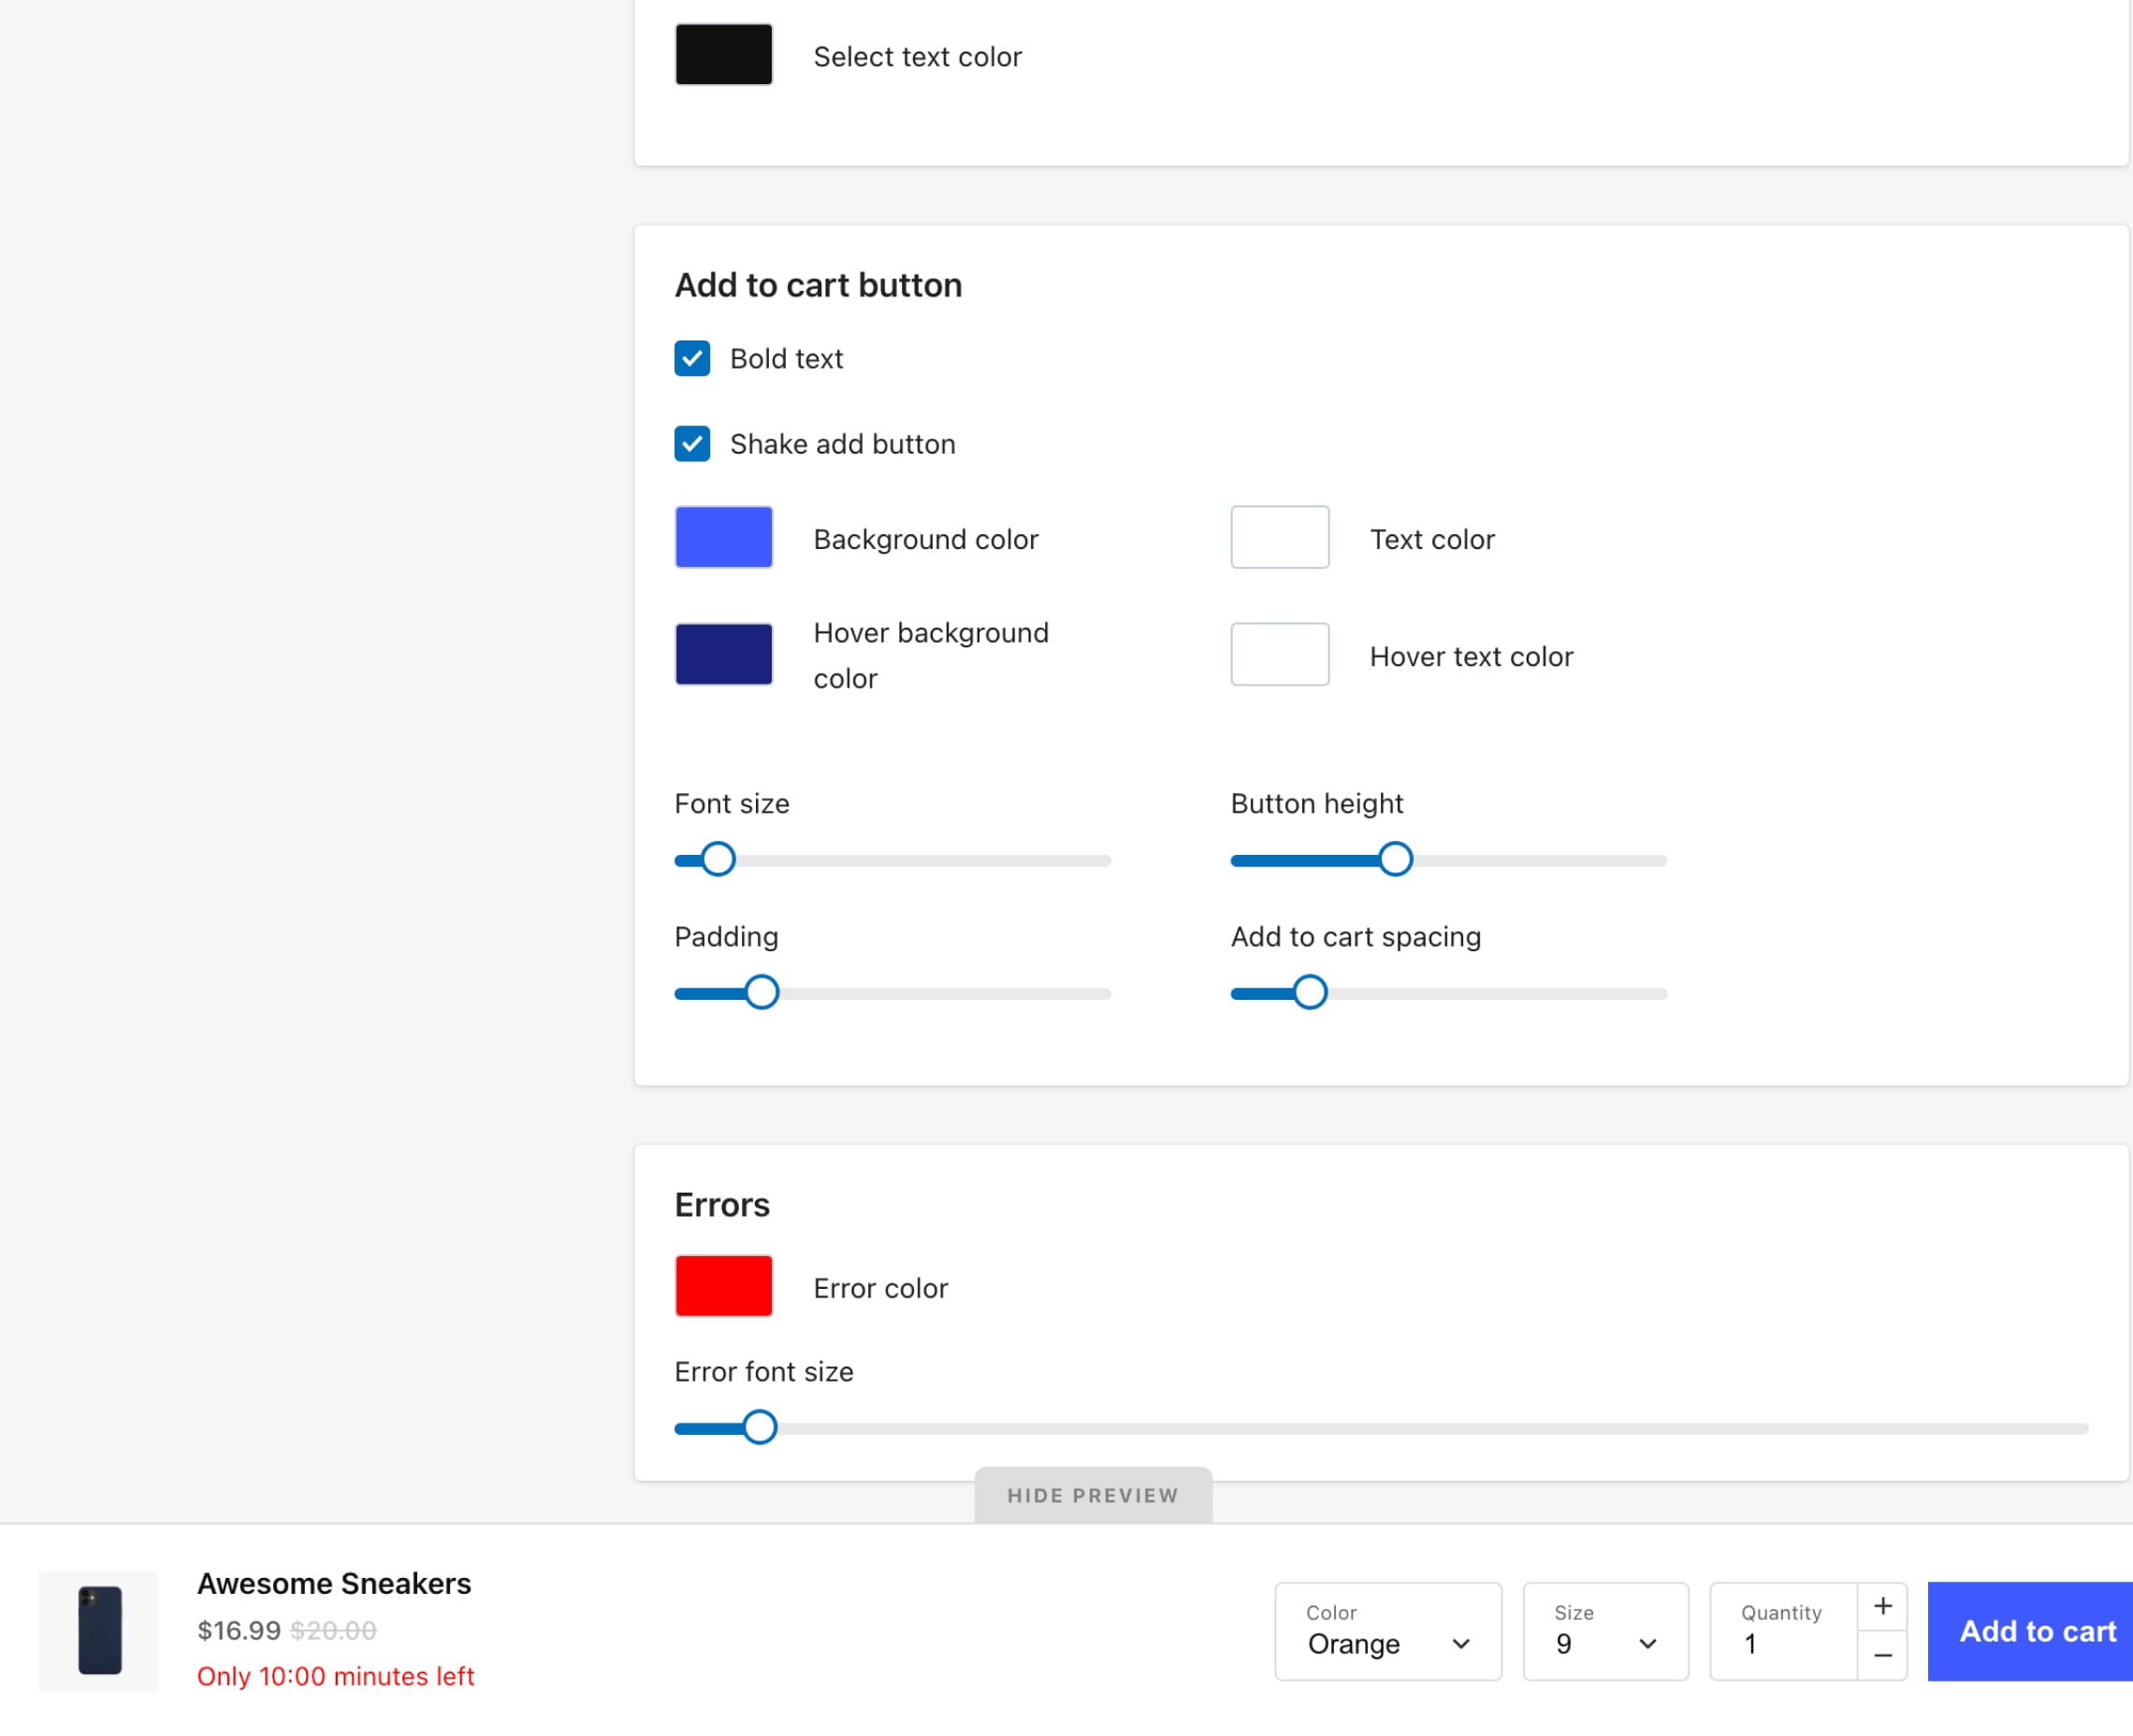Open the red Error color swatch
The width and height of the screenshot is (2133, 1736).
tap(723, 1286)
